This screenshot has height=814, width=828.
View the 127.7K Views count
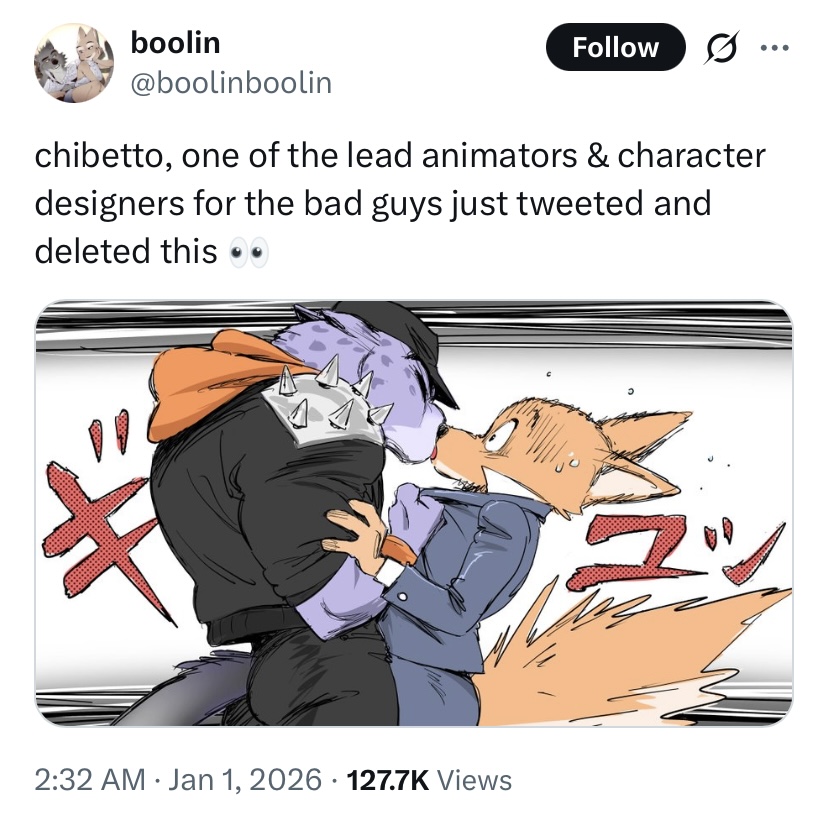pyautogui.click(x=429, y=780)
